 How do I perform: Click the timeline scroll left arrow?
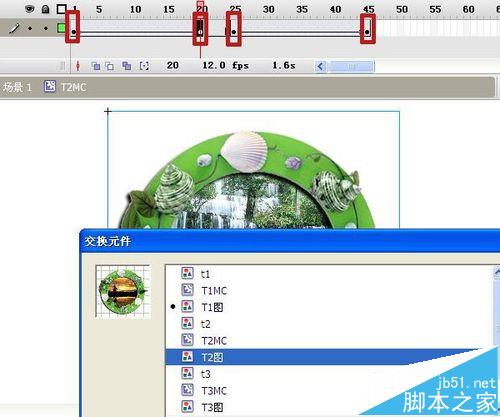click(320, 66)
